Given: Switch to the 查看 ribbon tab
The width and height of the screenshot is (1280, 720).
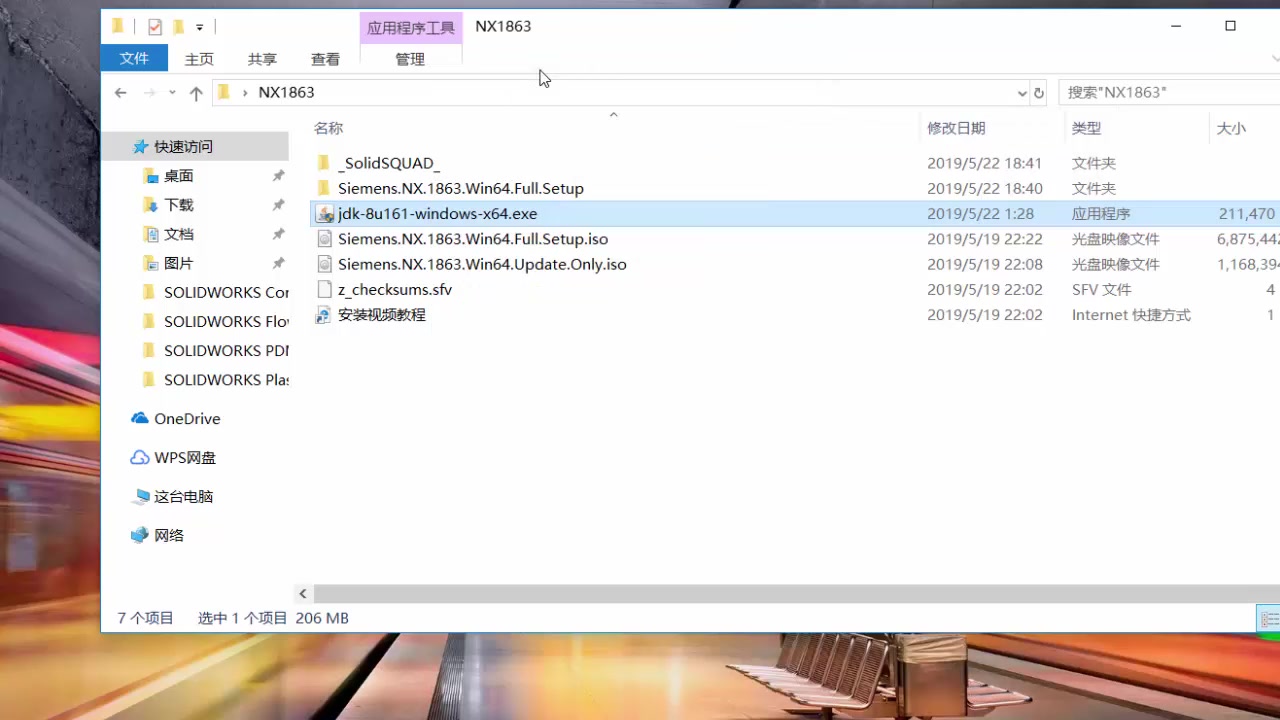Looking at the screenshot, I should coord(325,59).
